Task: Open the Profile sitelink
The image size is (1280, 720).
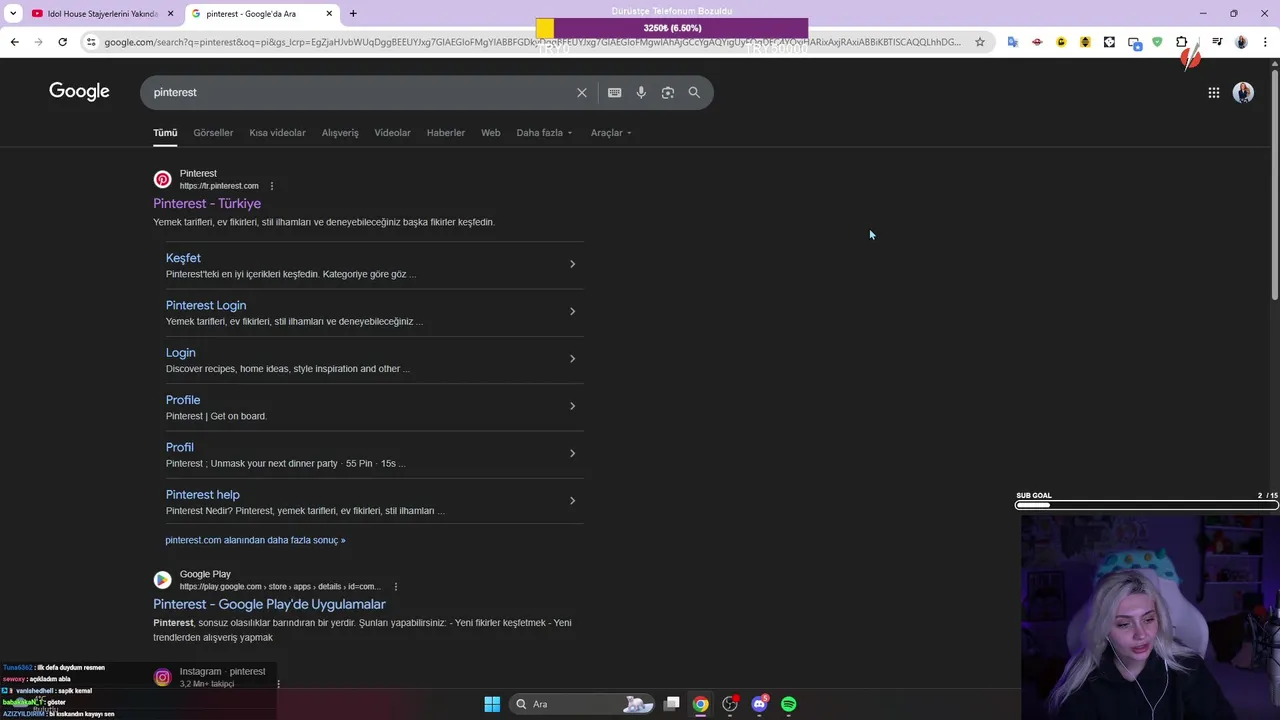Action: (x=183, y=400)
